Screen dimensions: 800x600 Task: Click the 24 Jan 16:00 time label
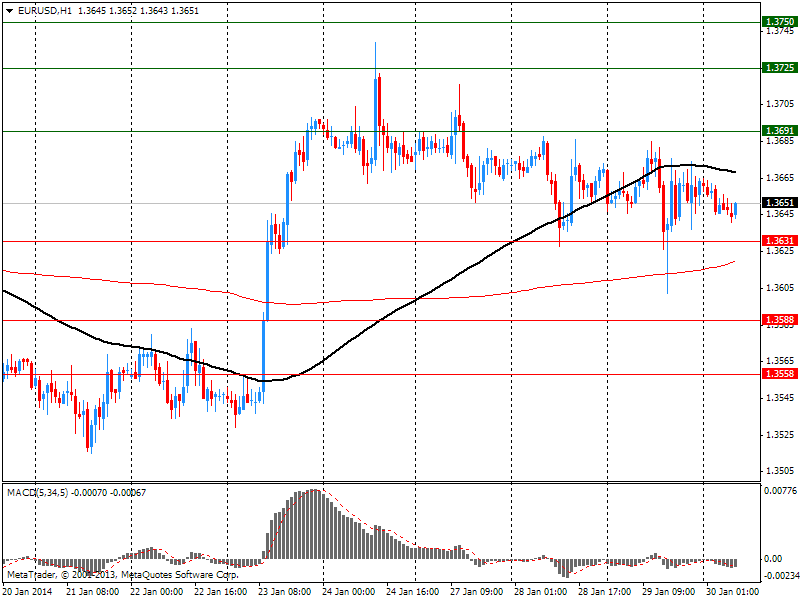(413, 592)
